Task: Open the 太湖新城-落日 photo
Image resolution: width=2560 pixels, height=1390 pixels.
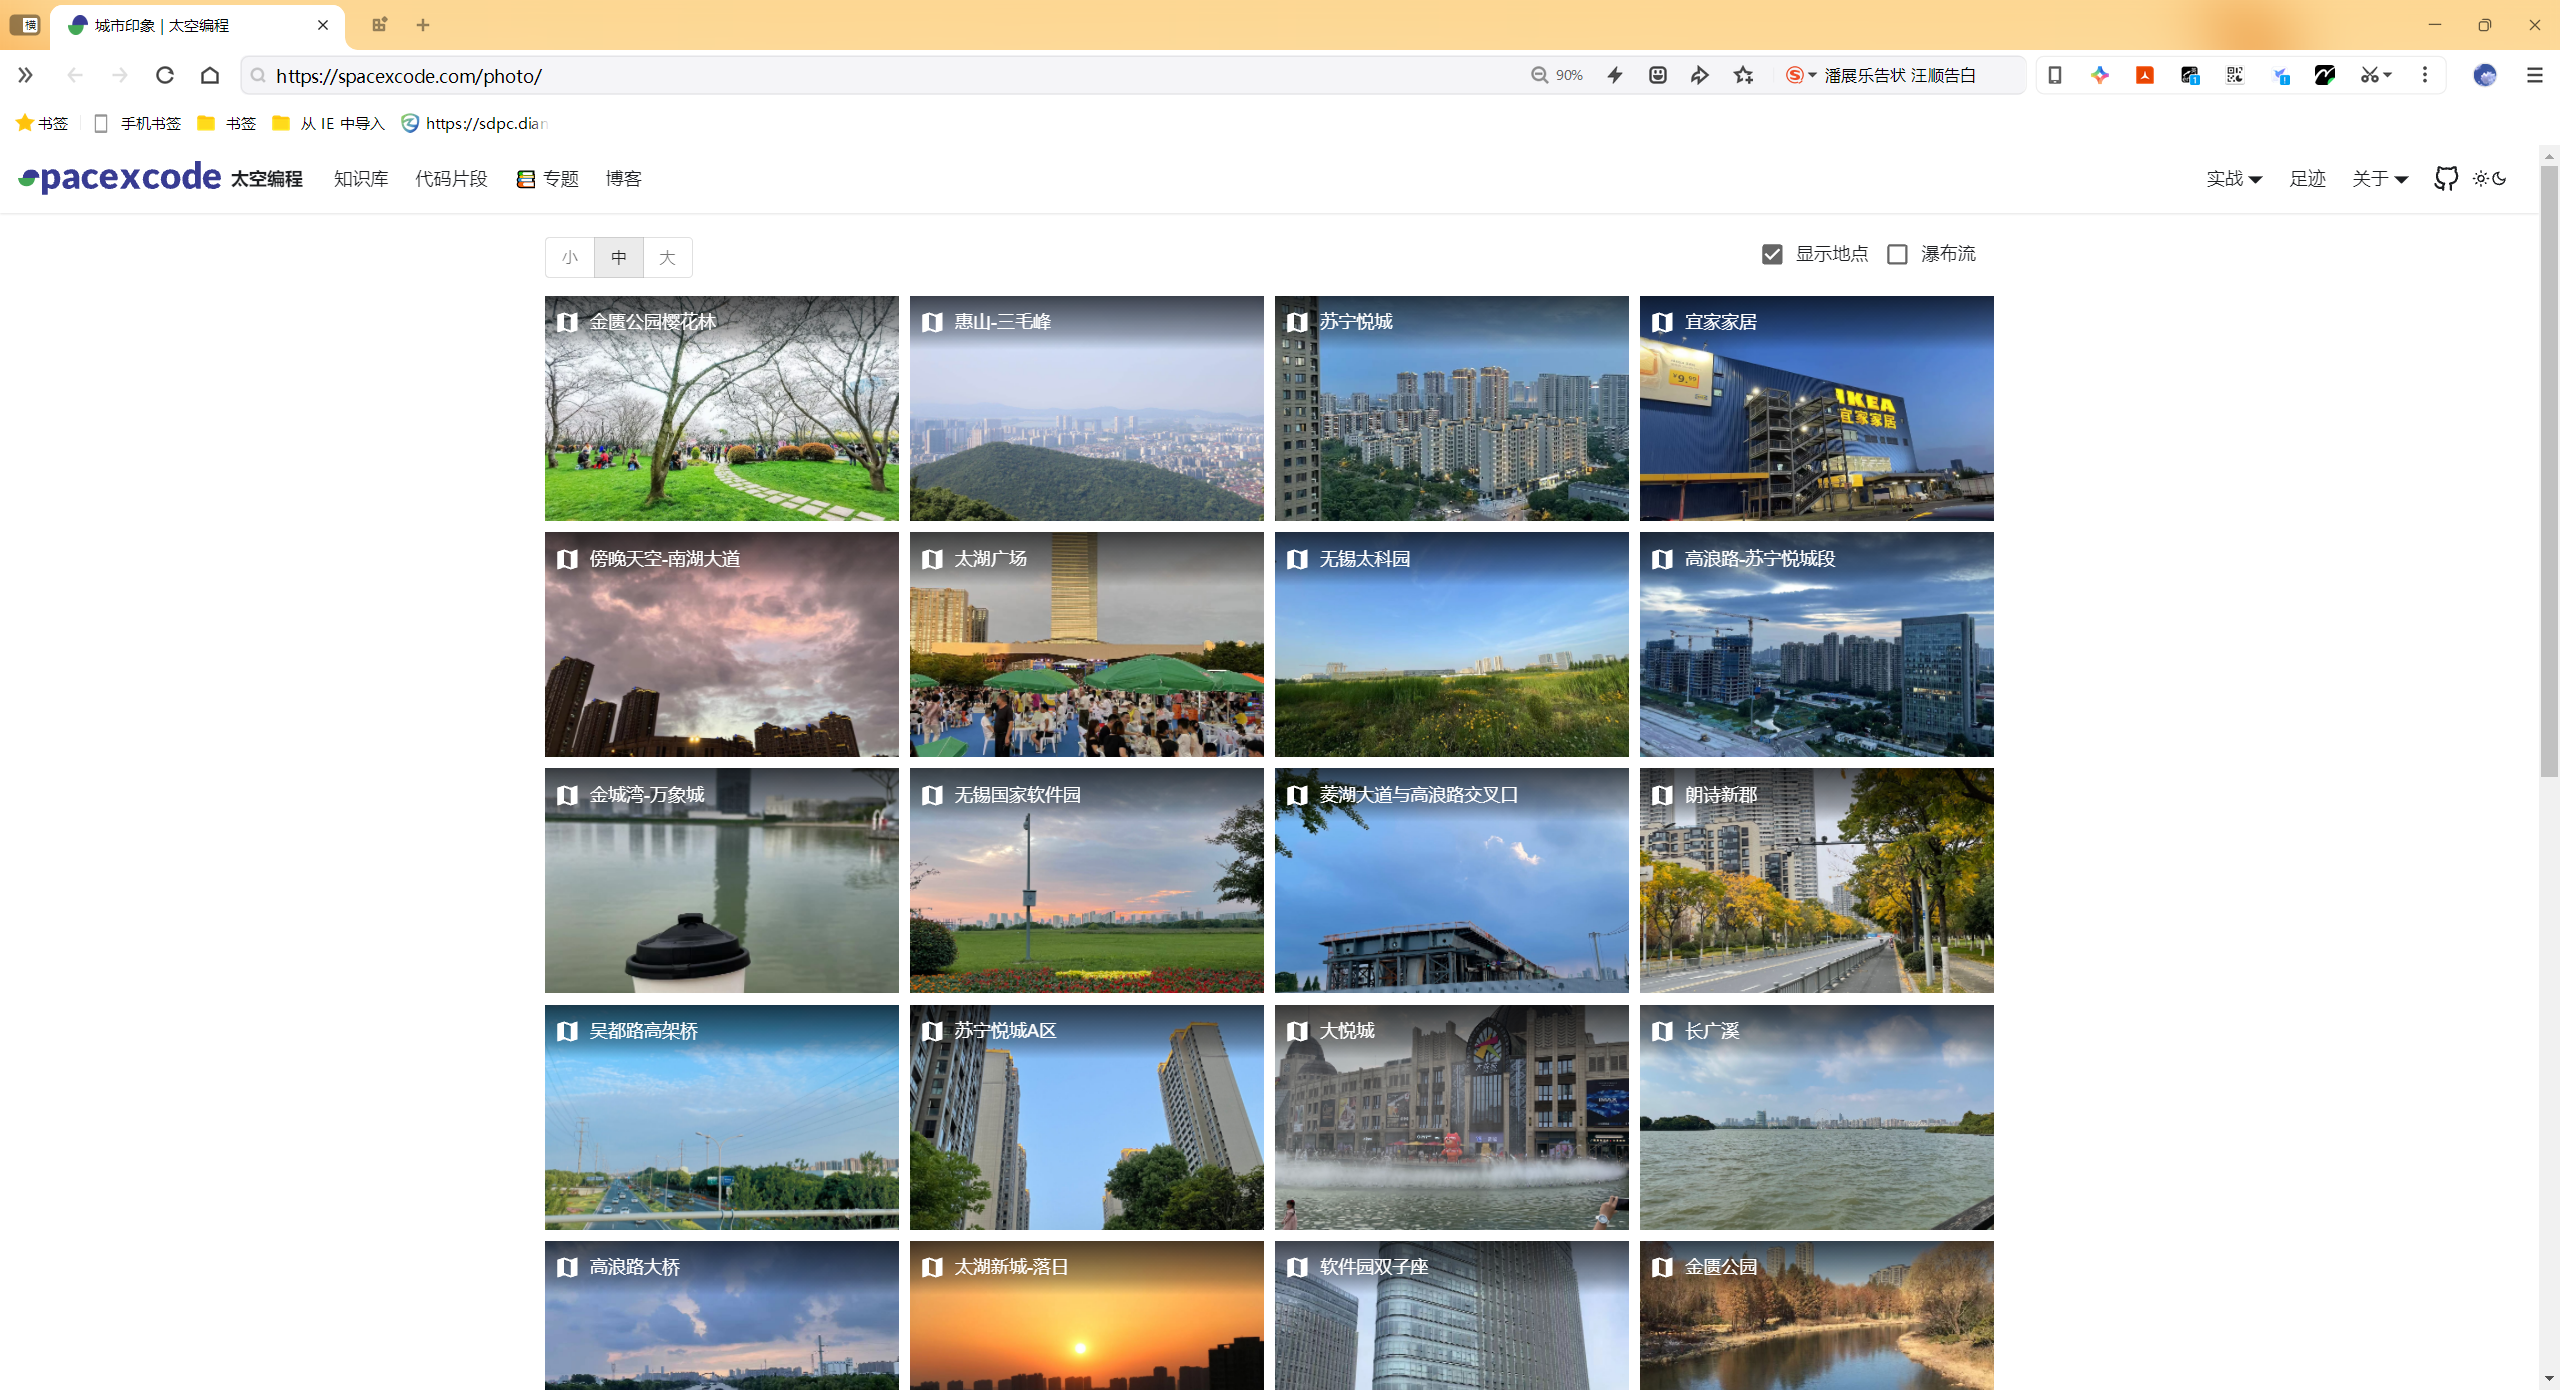Action: coord(1086,1315)
